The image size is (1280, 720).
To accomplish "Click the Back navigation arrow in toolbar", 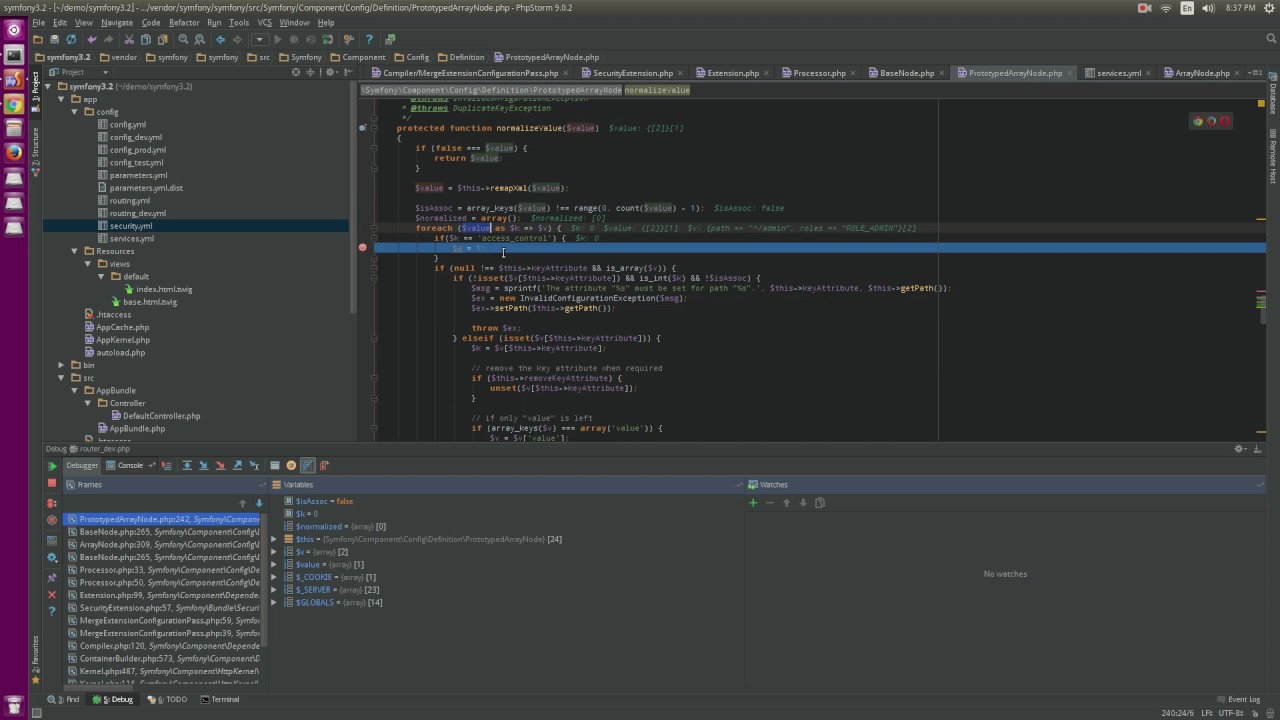I will (220, 40).
